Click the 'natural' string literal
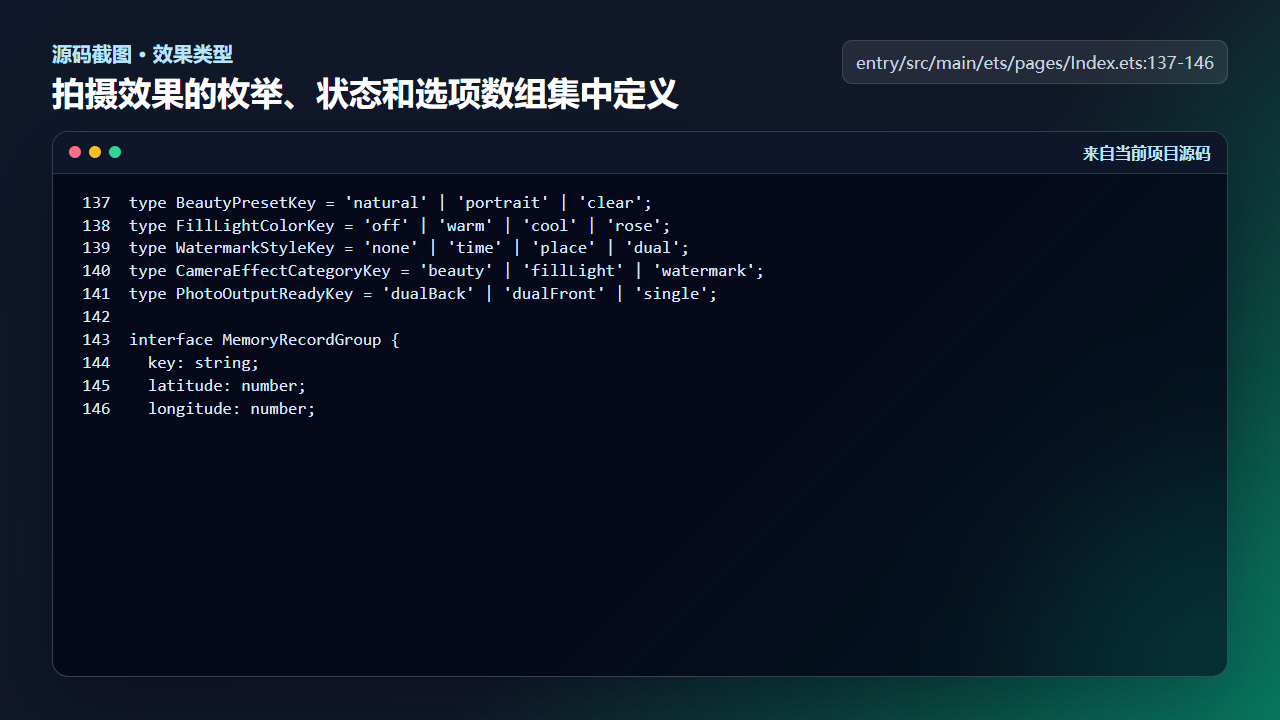Viewport: 1280px width, 720px height. pyautogui.click(x=386, y=203)
